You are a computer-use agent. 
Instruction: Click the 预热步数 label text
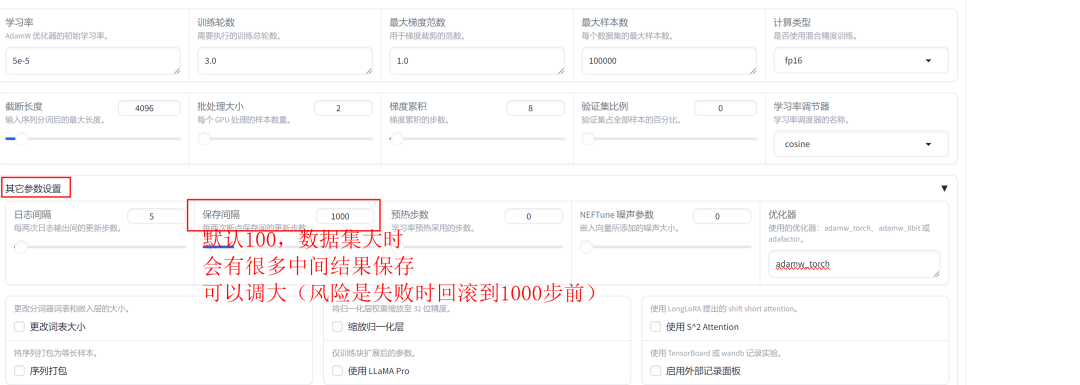click(x=410, y=214)
